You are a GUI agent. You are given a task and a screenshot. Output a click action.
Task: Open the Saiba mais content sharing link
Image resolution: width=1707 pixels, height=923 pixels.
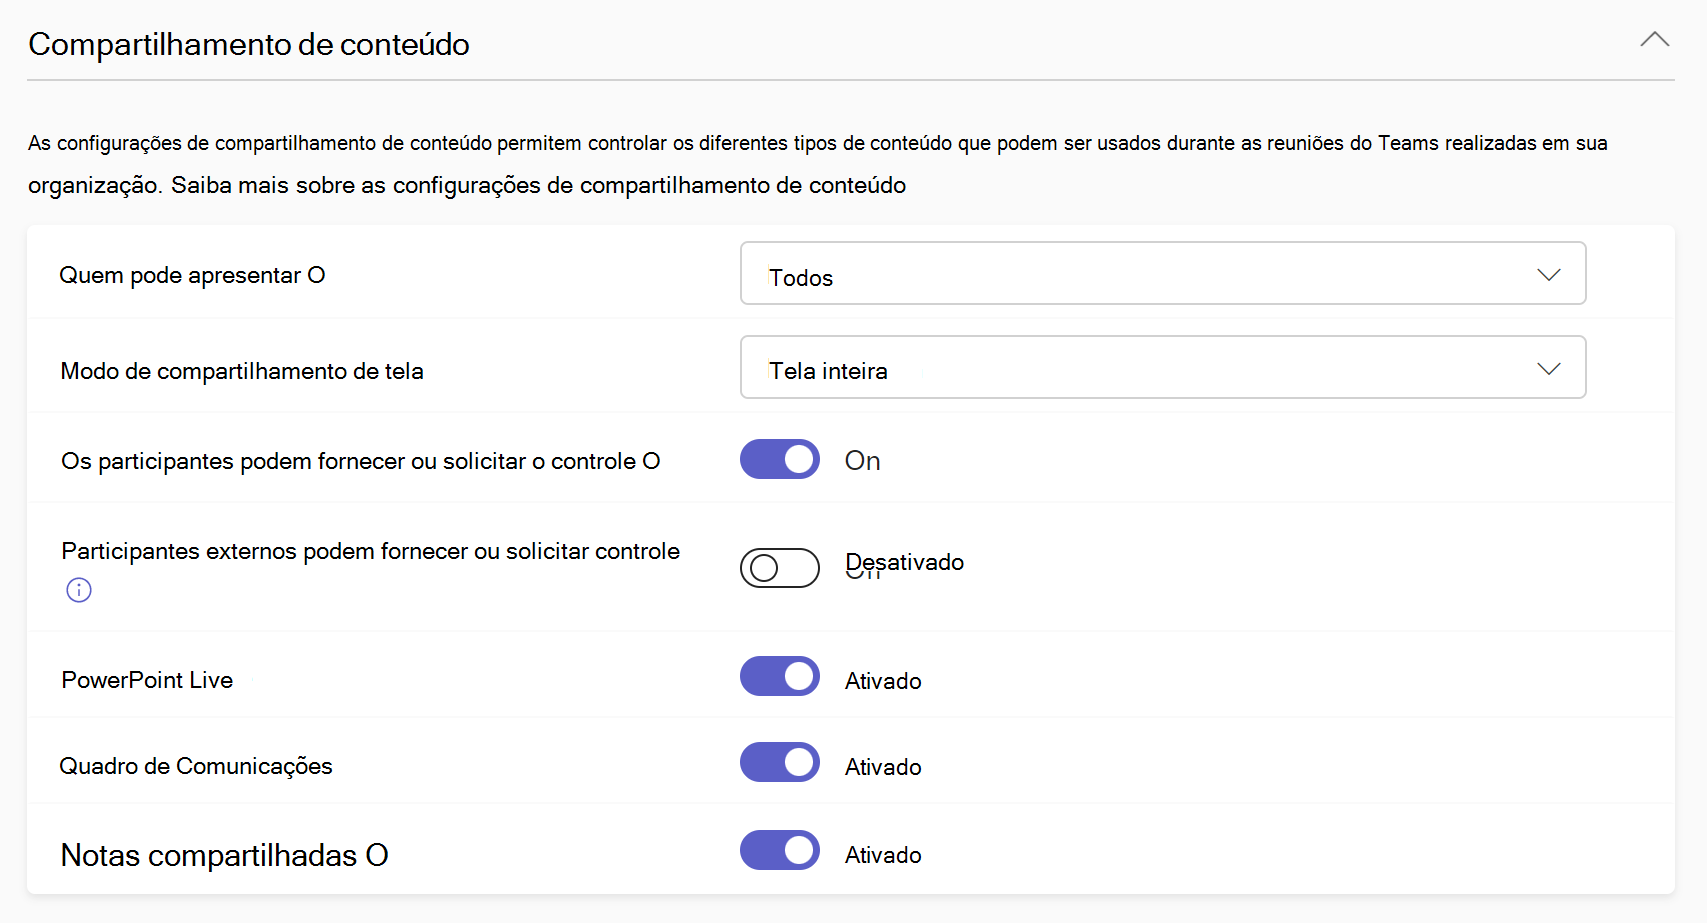pyautogui.click(x=539, y=185)
